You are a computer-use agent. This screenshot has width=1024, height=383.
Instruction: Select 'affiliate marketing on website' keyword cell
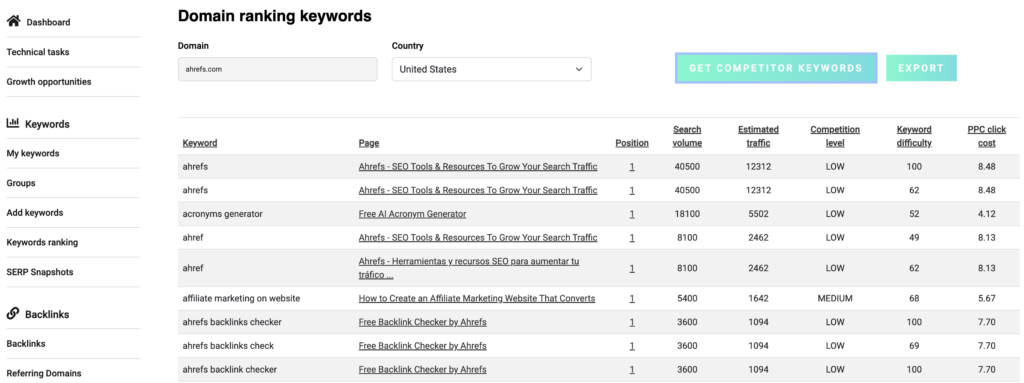pyautogui.click(x=241, y=298)
